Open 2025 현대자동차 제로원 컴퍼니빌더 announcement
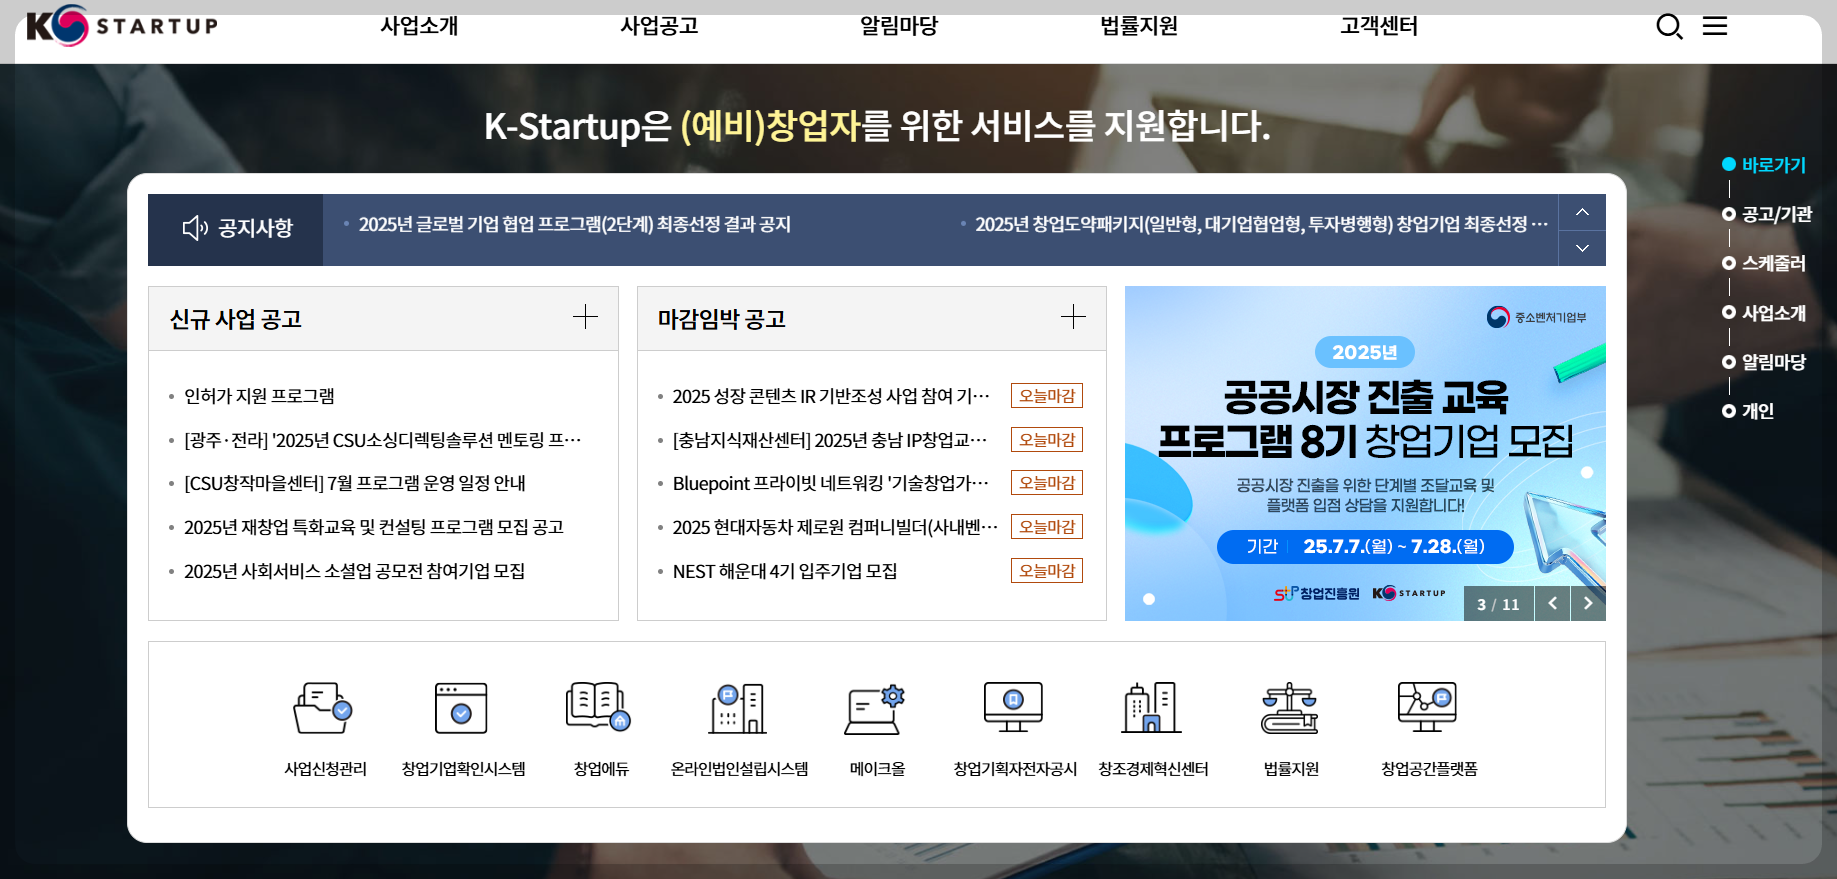 pyautogui.click(x=835, y=527)
